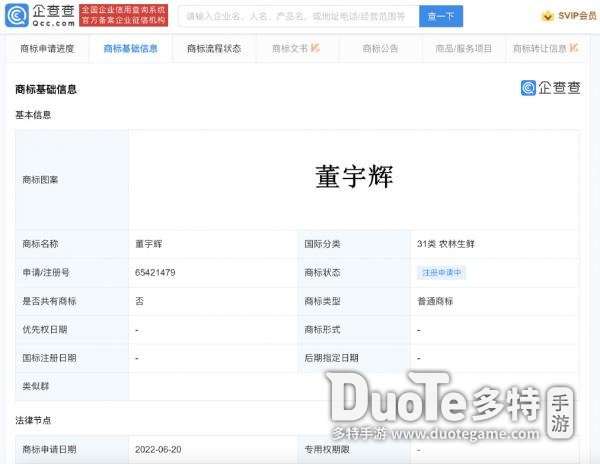Viewport: 600px width, 464px height.
Task: Click the 商标名称 row label
Action: pos(40,244)
